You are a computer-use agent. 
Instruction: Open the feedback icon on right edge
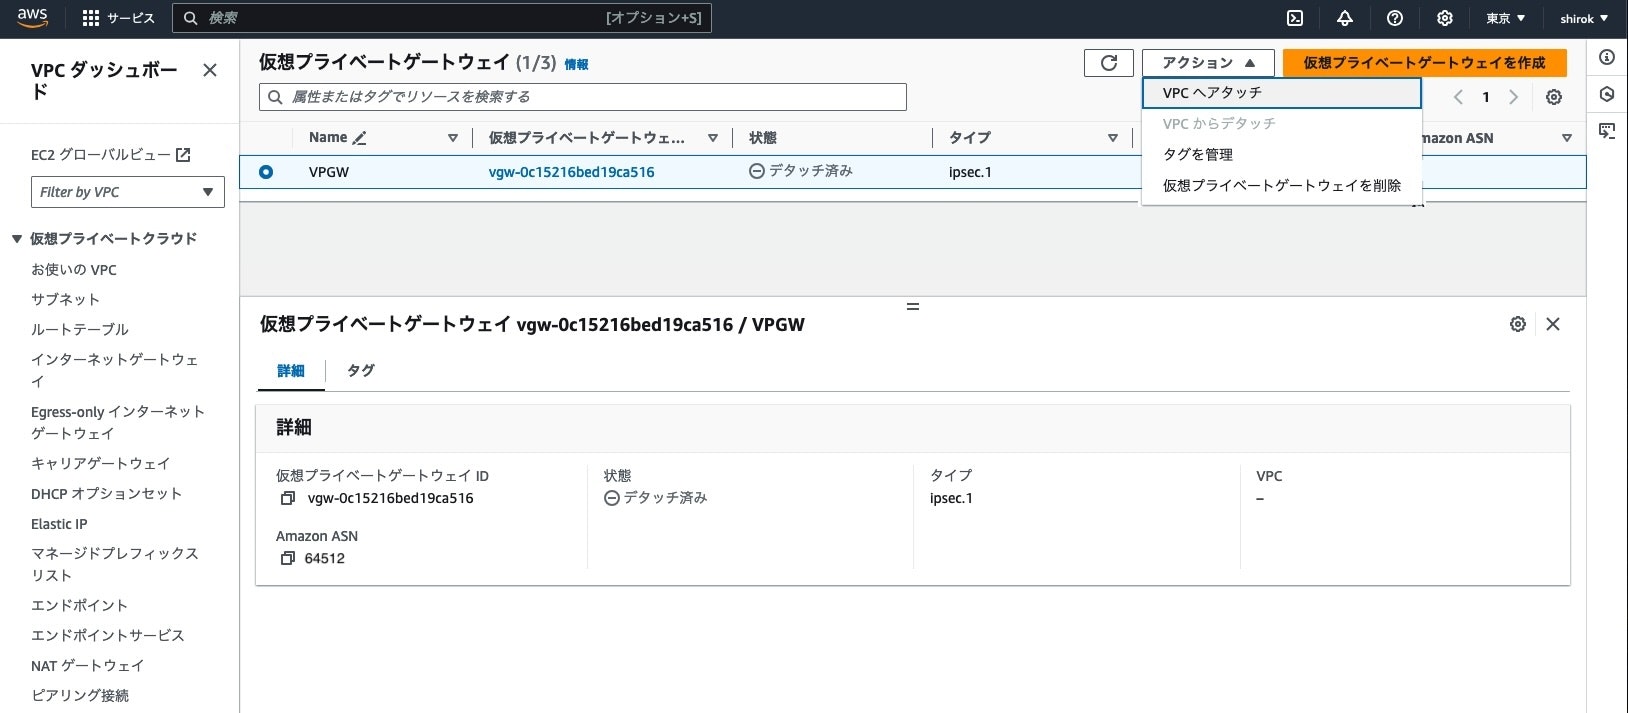pyautogui.click(x=1607, y=131)
